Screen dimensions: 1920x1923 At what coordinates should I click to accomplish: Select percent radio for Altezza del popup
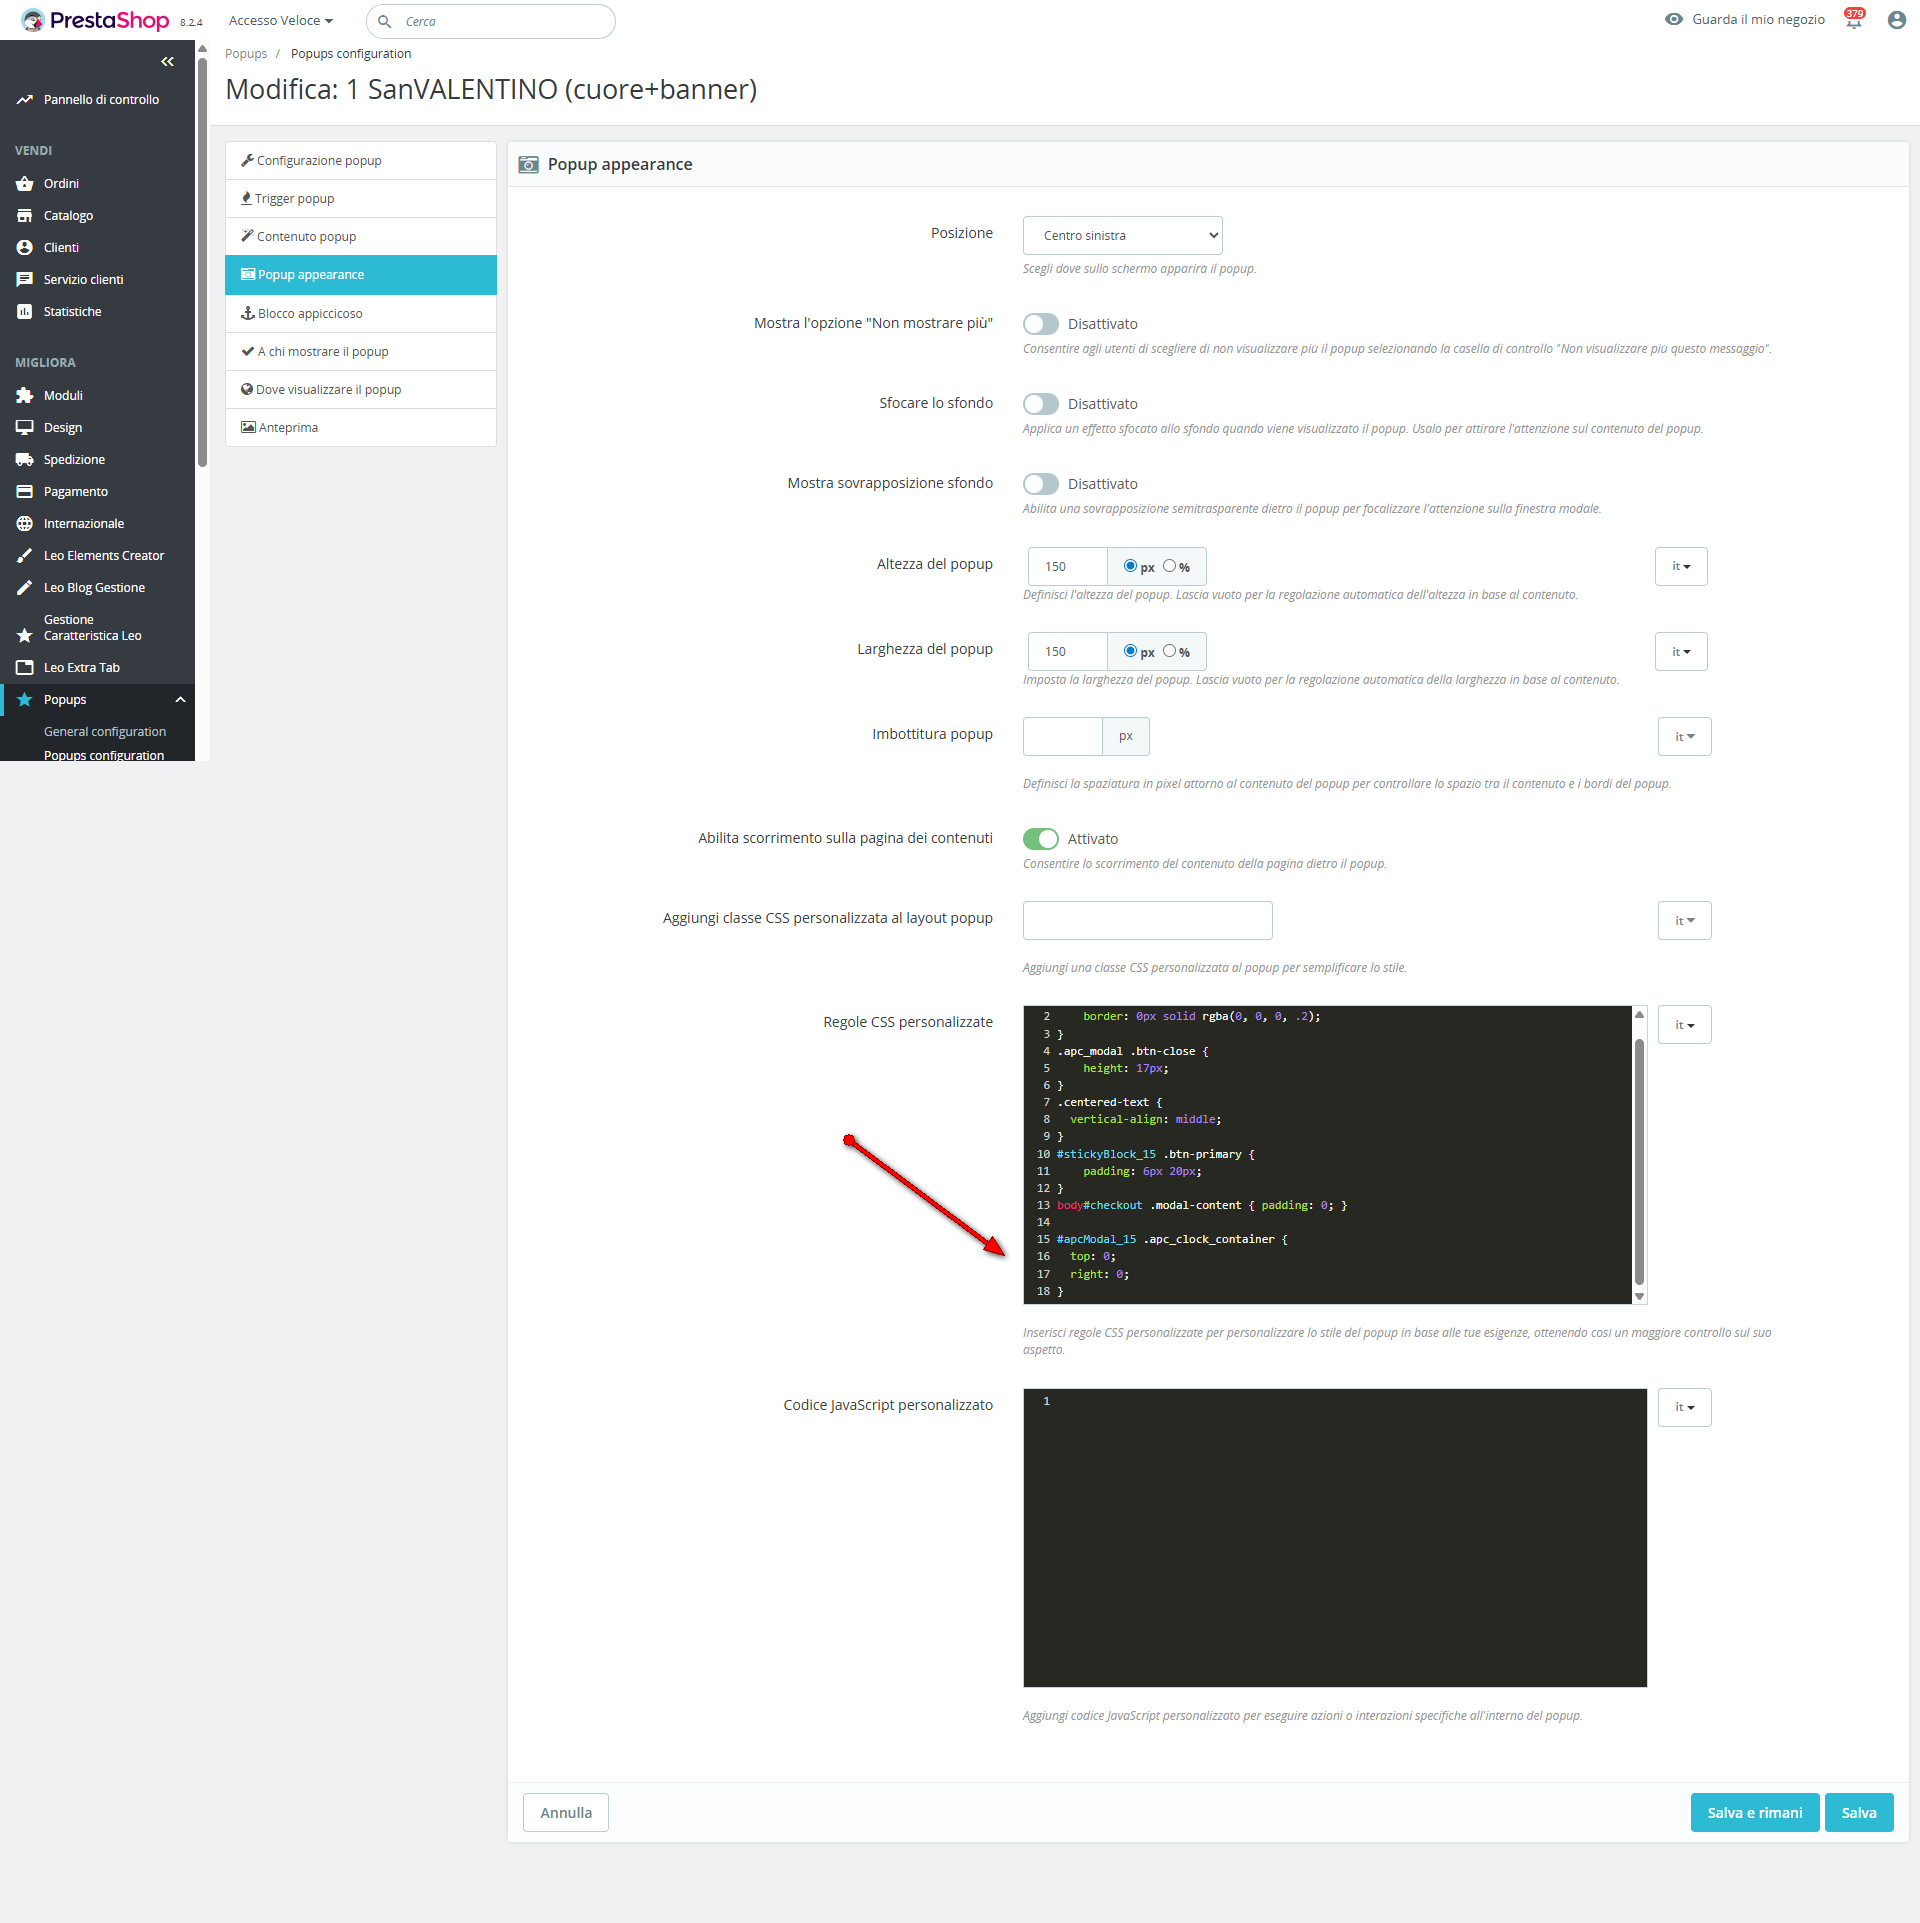tap(1169, 566)
